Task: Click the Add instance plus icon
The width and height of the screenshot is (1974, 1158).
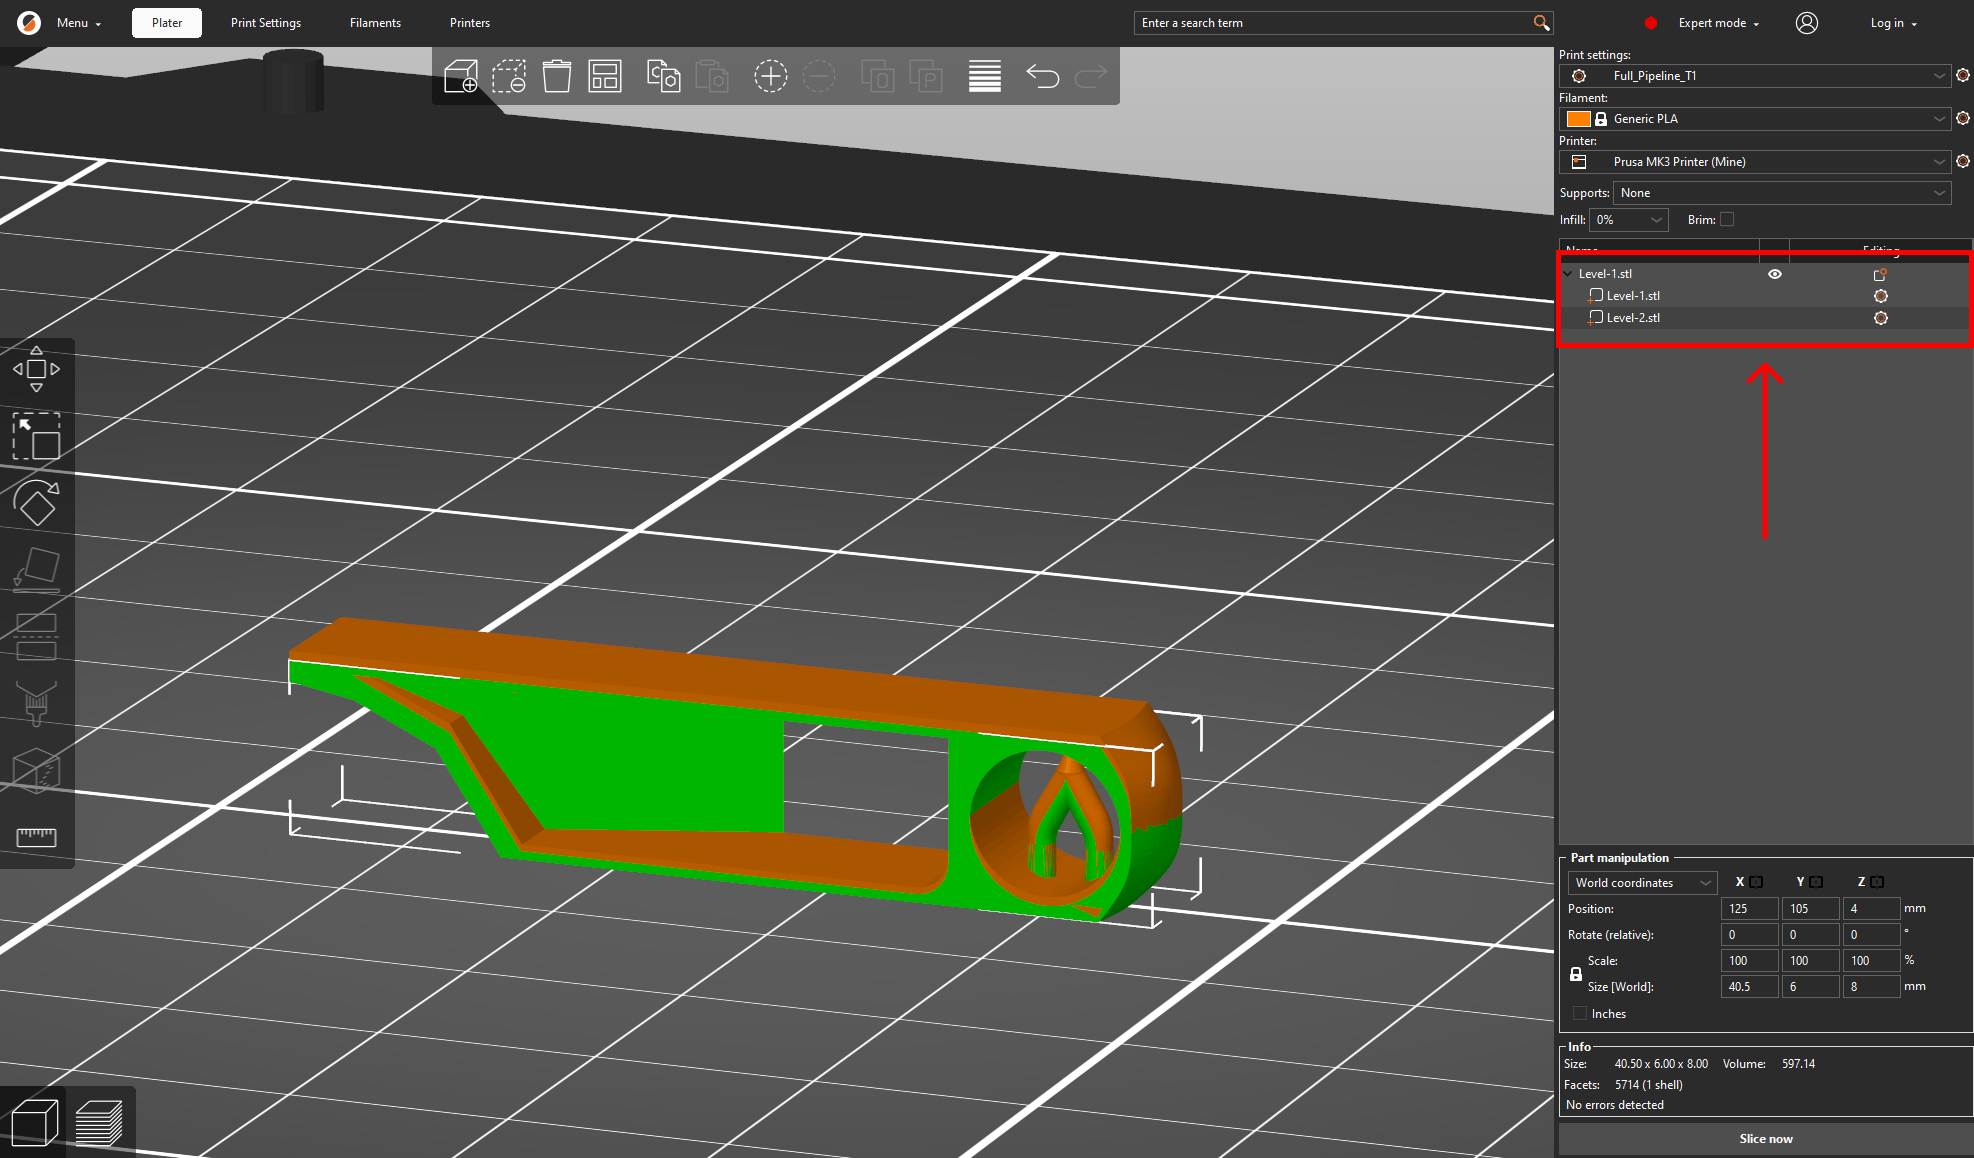Action: [771, 76]
